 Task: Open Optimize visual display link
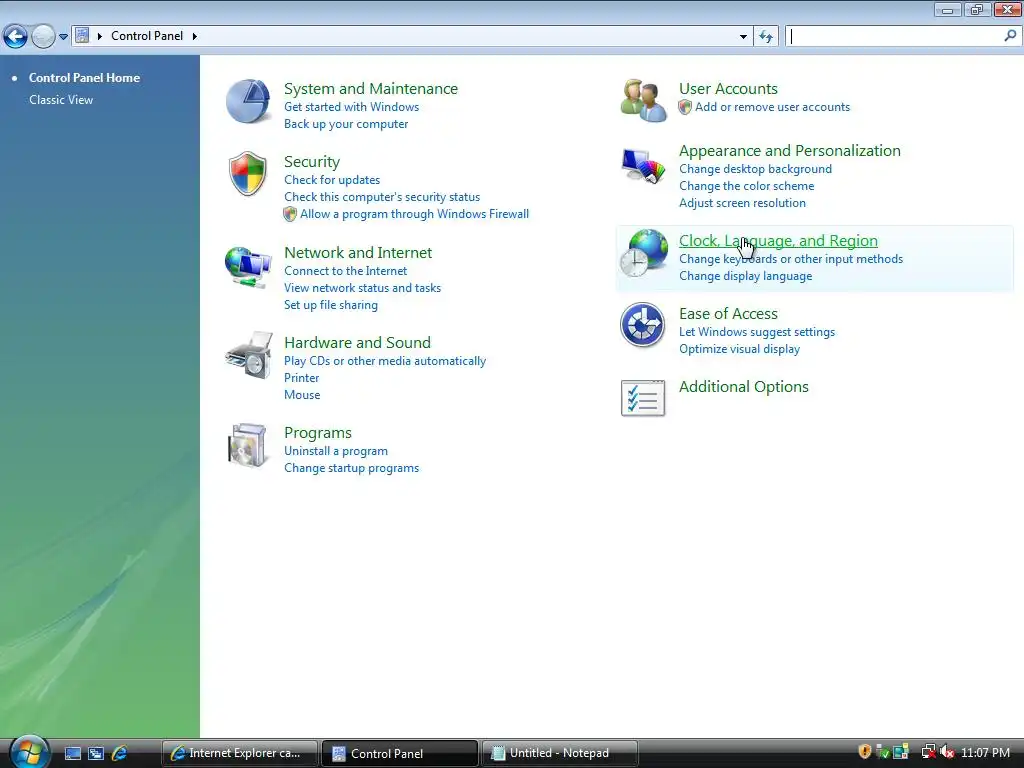pos(739,349)
